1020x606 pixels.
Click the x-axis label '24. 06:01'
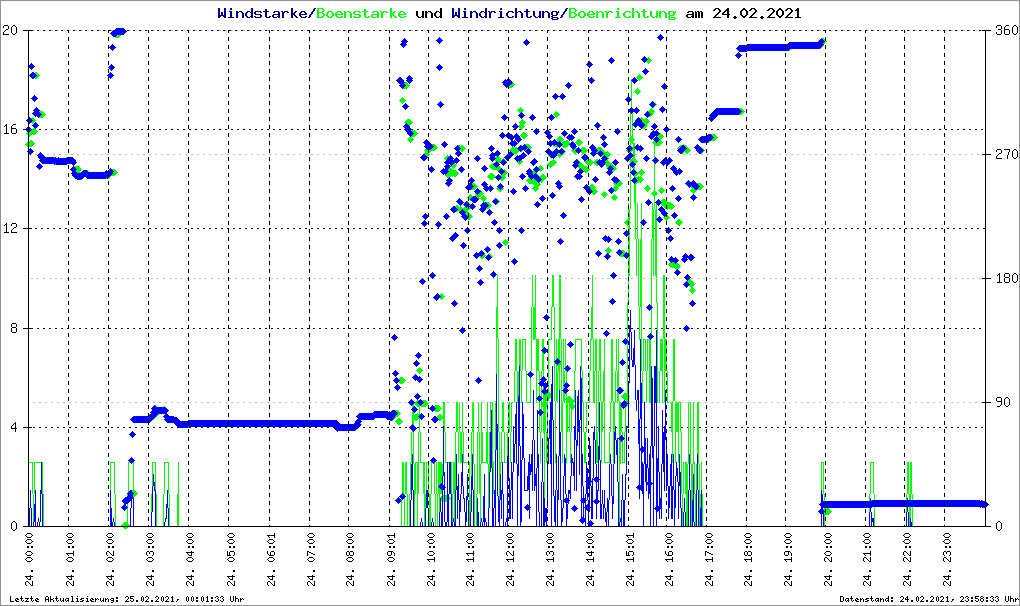(269, 559)
